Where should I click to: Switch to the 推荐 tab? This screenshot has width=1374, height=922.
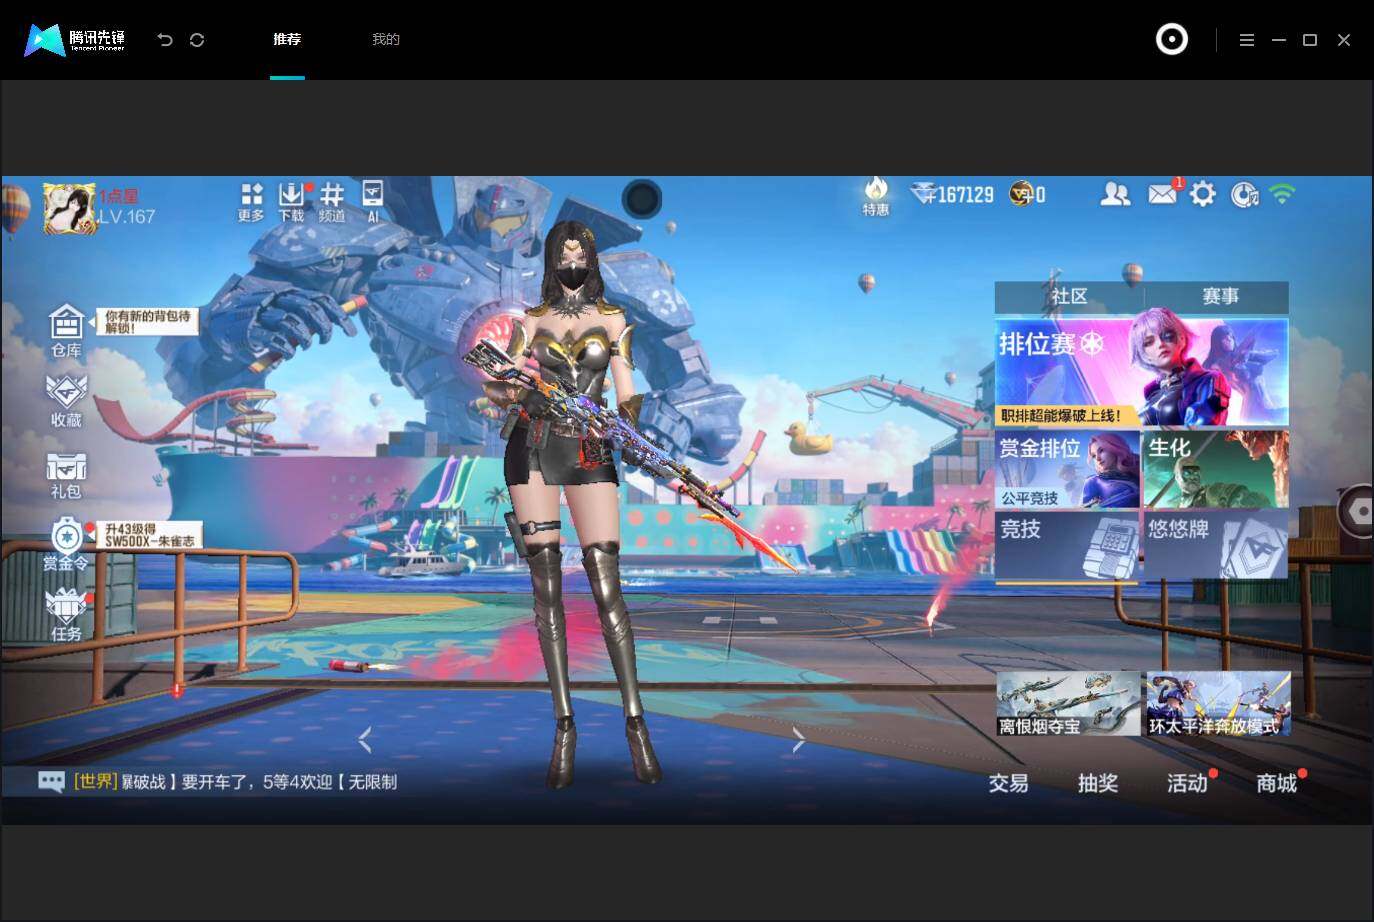tap(287, 40)
